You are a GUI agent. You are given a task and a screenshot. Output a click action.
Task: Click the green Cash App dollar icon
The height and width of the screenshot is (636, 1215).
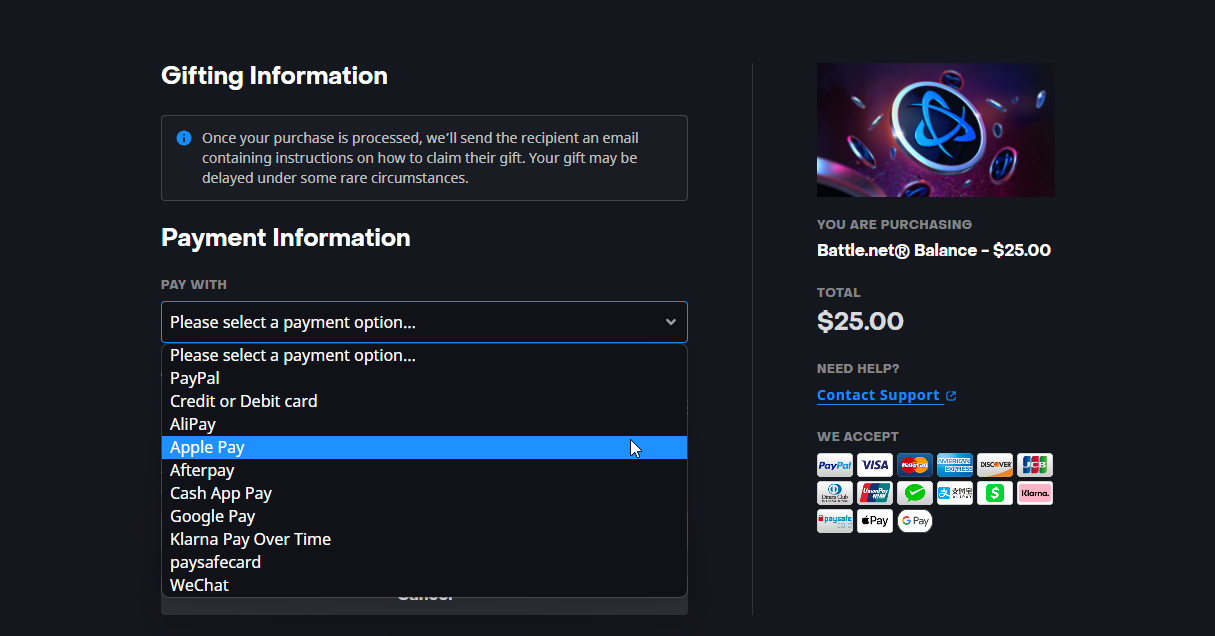[x=995, y=493]
